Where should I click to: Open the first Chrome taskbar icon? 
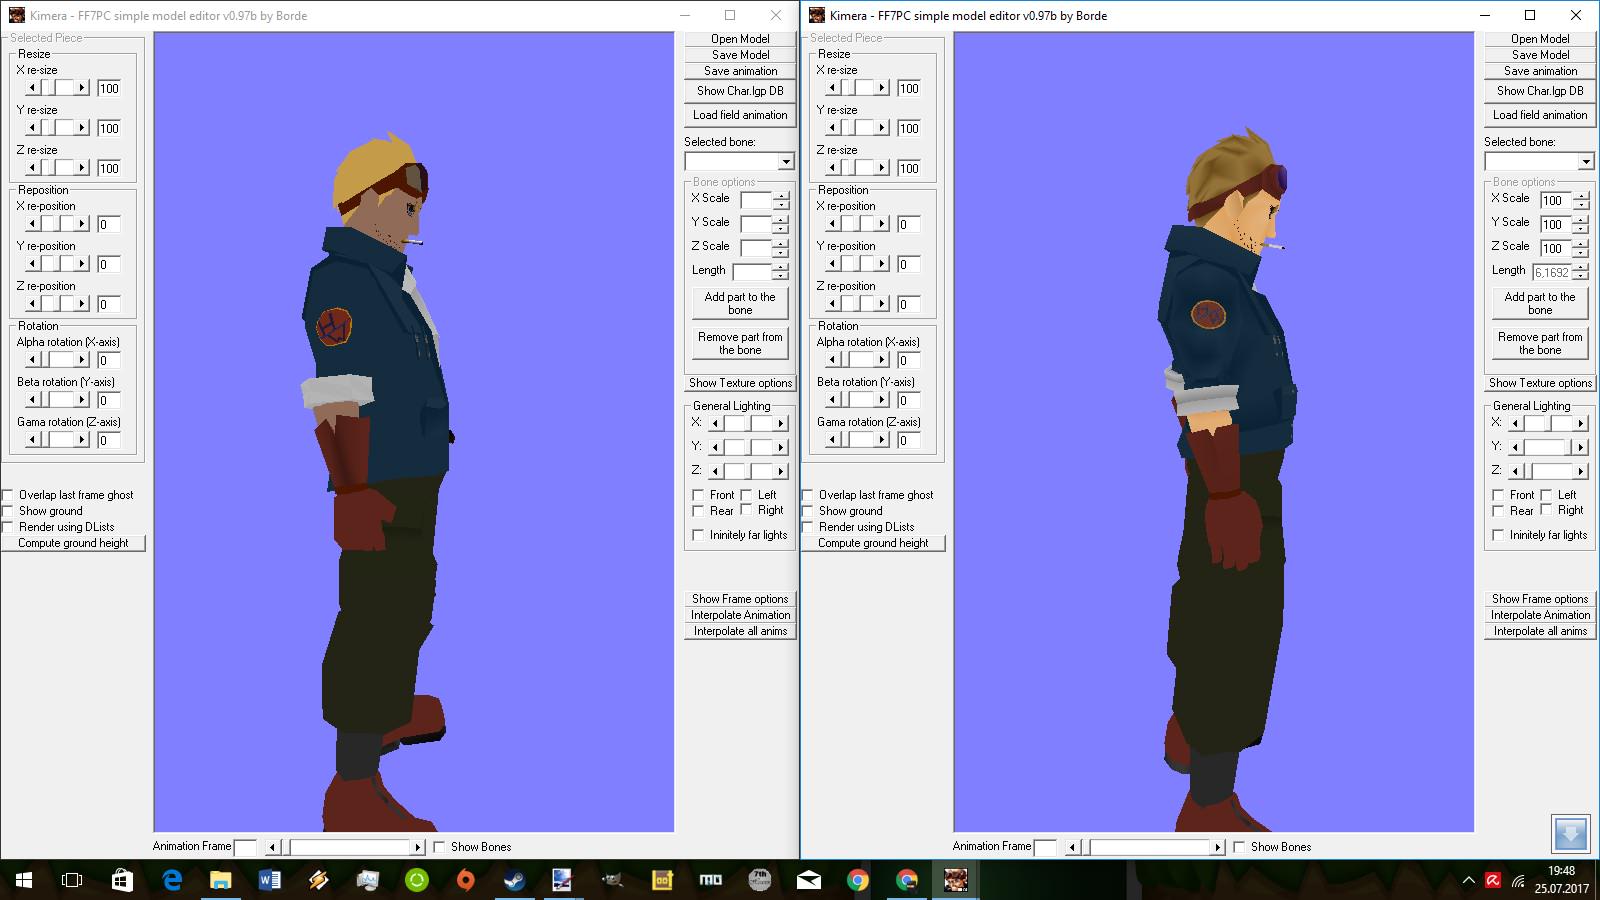(x=858, y=880)
